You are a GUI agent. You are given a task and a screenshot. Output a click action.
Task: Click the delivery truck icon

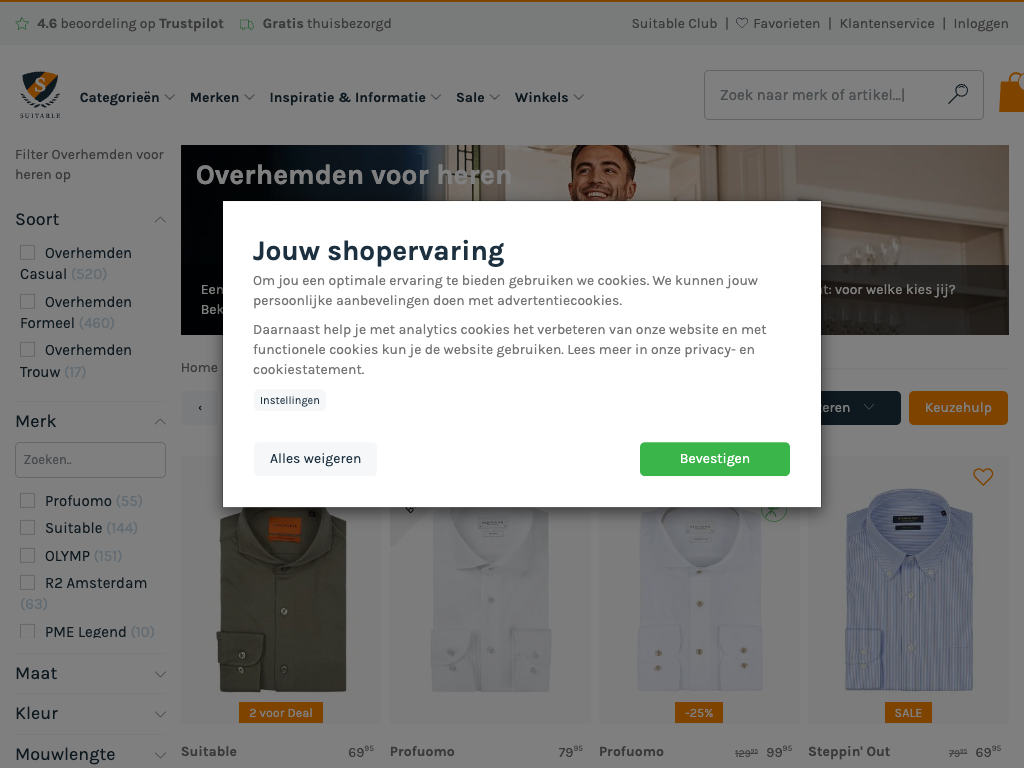click(x=247, y=24)
